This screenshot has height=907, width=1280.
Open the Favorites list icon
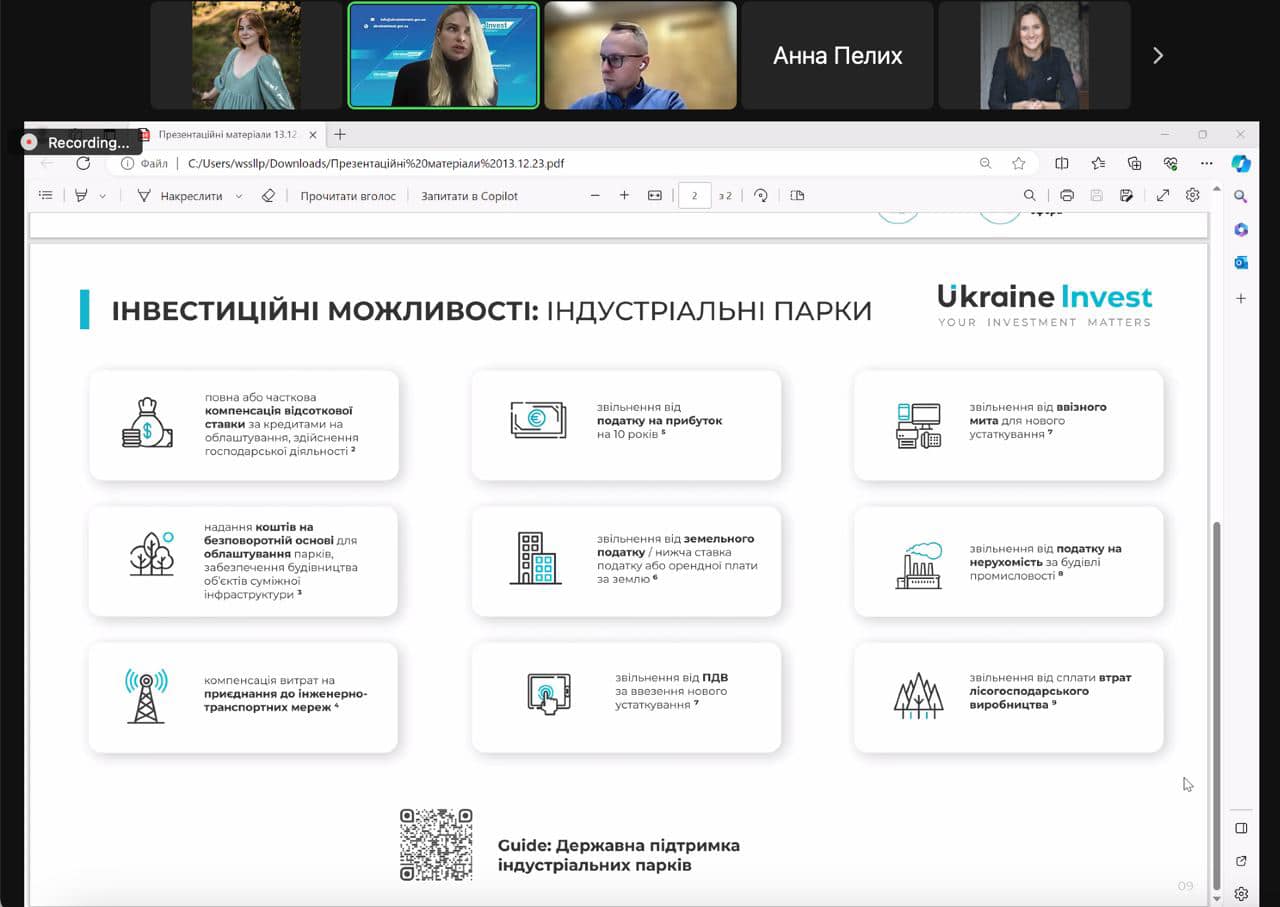tap(1098, 163)
